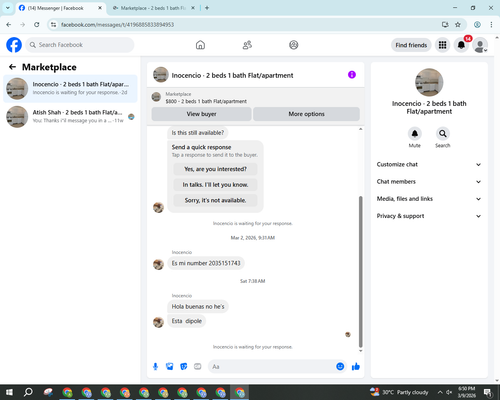Switch to the Messenger | Facebook tab

click(61, 8)
